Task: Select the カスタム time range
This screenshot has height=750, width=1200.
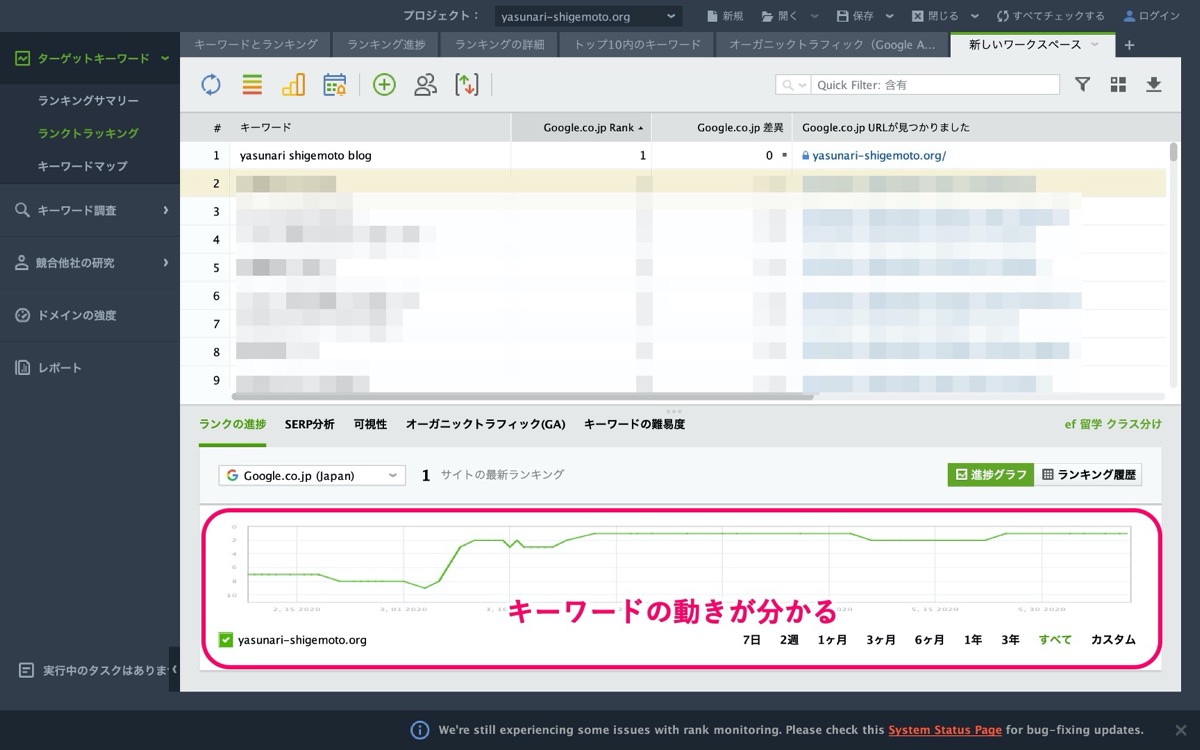Action: point(1113,640)
